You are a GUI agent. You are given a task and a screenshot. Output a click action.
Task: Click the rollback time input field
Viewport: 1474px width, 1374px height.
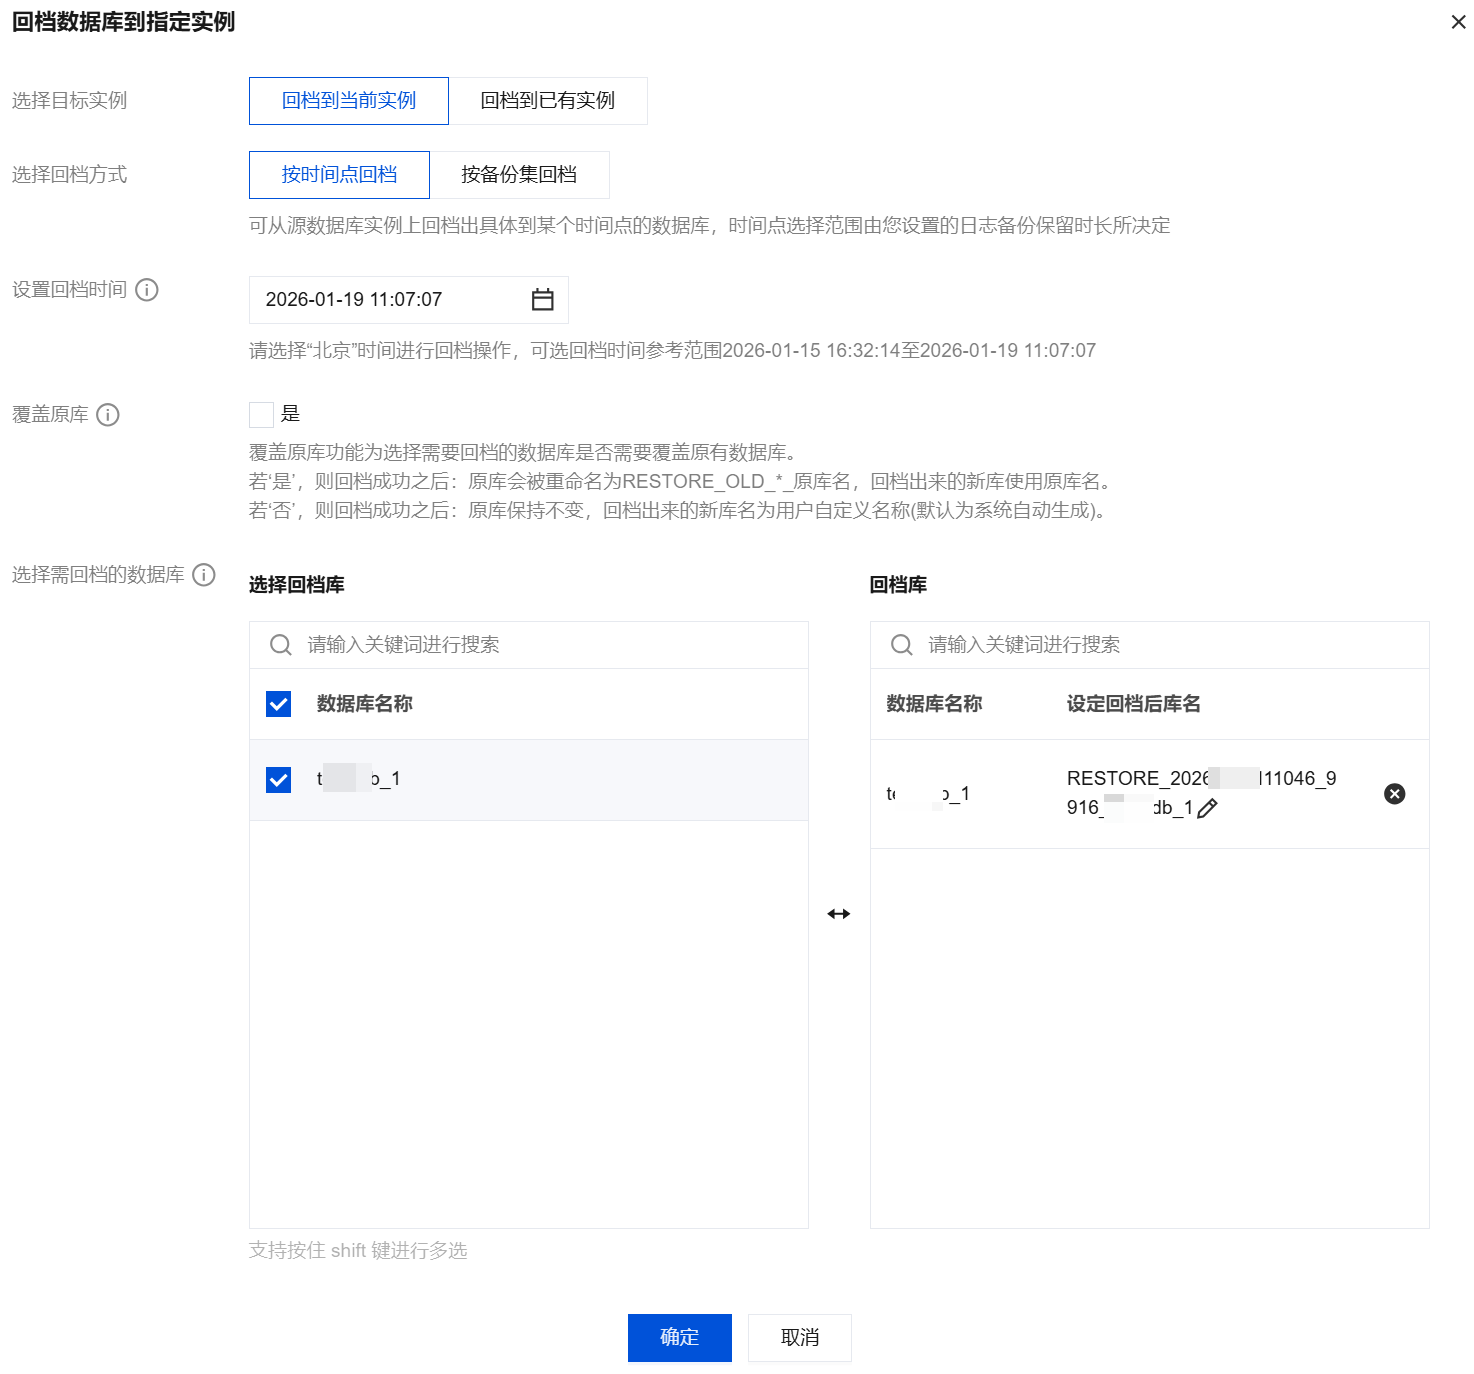coord(409,300)
